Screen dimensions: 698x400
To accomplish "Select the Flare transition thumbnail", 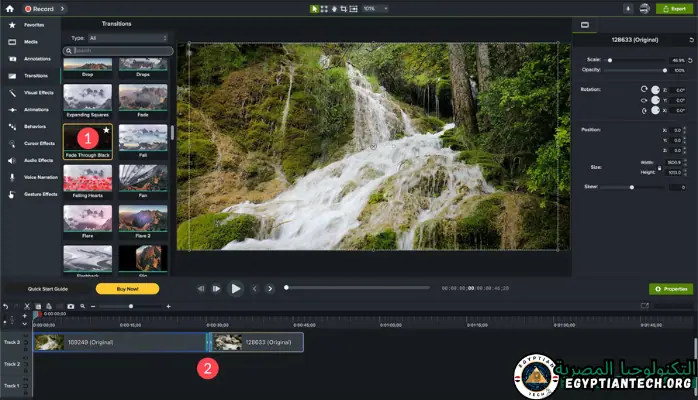I will pos(88,218).
